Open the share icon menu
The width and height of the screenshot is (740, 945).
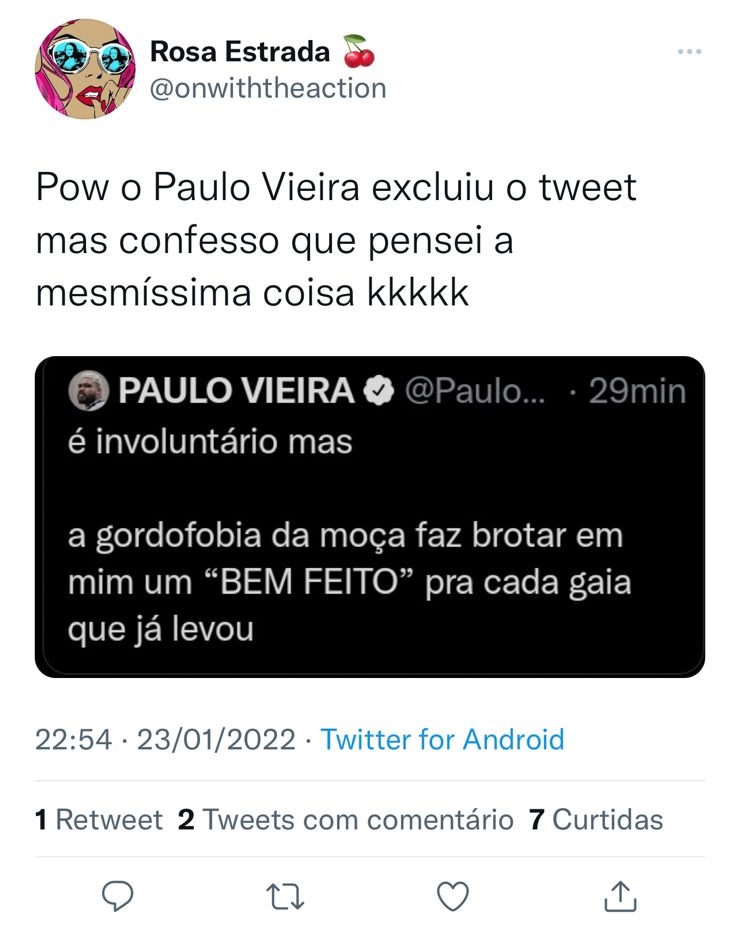click(620, 894)
